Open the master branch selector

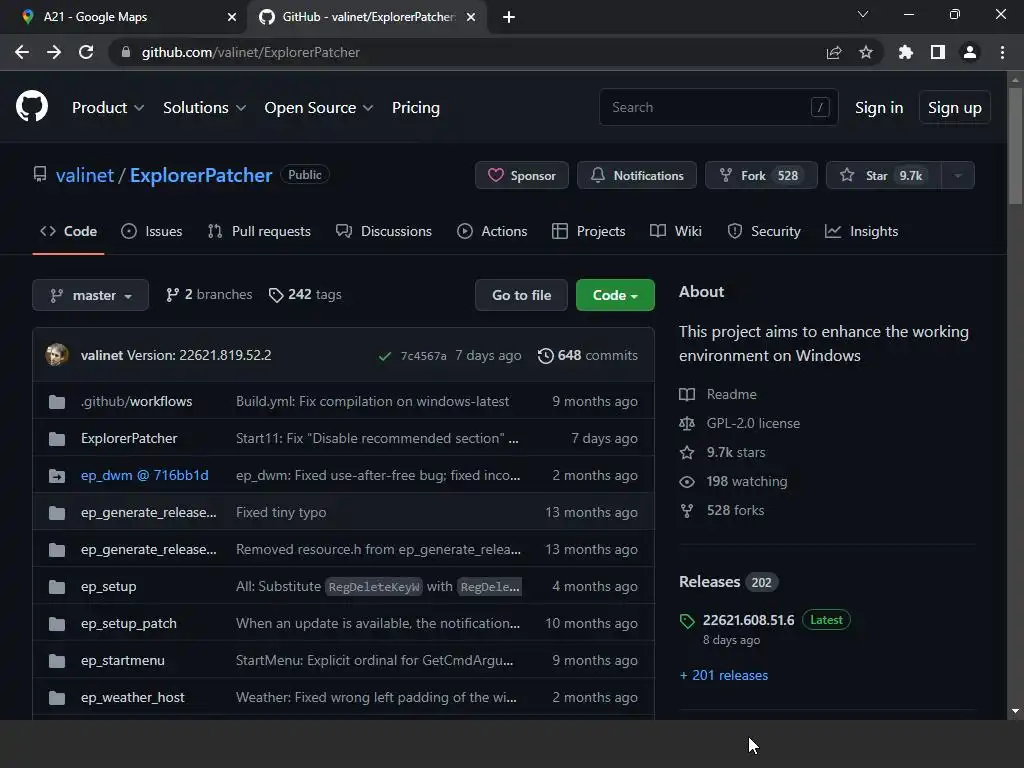90,295
